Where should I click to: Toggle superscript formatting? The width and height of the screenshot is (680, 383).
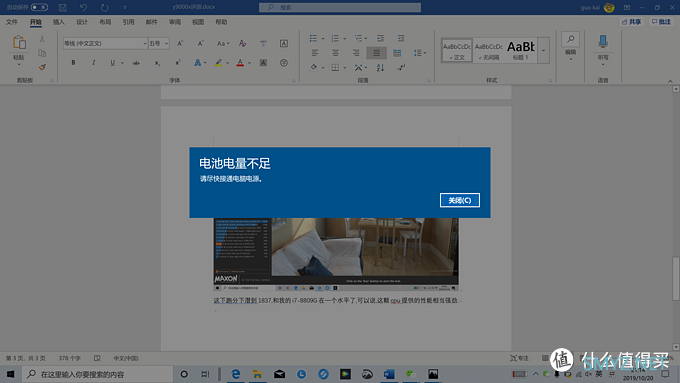pyautogui.click(x=177, y=63)
